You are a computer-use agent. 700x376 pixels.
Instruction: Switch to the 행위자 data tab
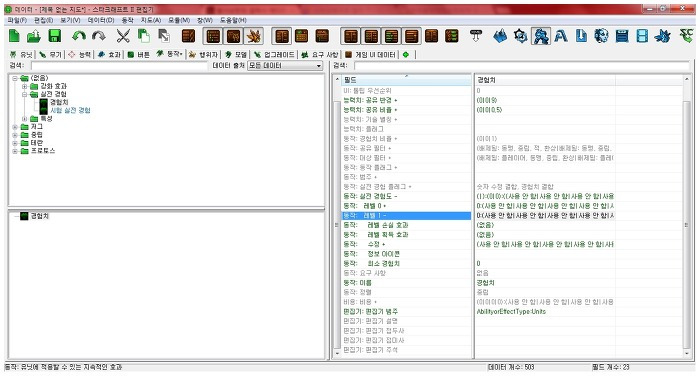coord(203,54)
